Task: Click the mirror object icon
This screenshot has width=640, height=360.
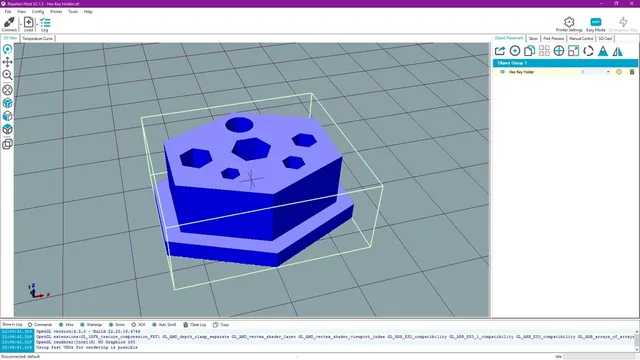Action: click(618, 51)
